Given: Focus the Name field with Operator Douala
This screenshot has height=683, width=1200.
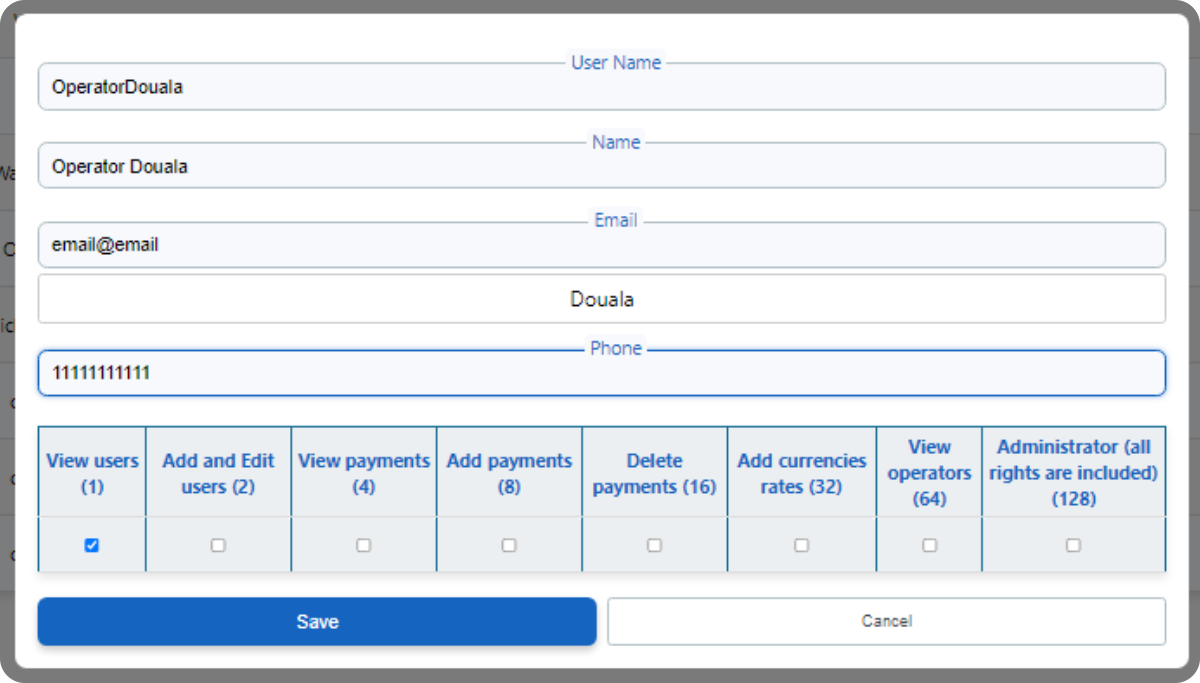Looking at the screenshot, I should pos(601,166).
